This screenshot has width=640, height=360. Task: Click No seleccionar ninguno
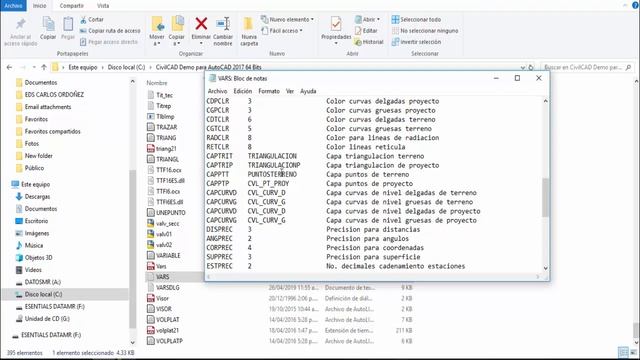(x=425, y=31)
